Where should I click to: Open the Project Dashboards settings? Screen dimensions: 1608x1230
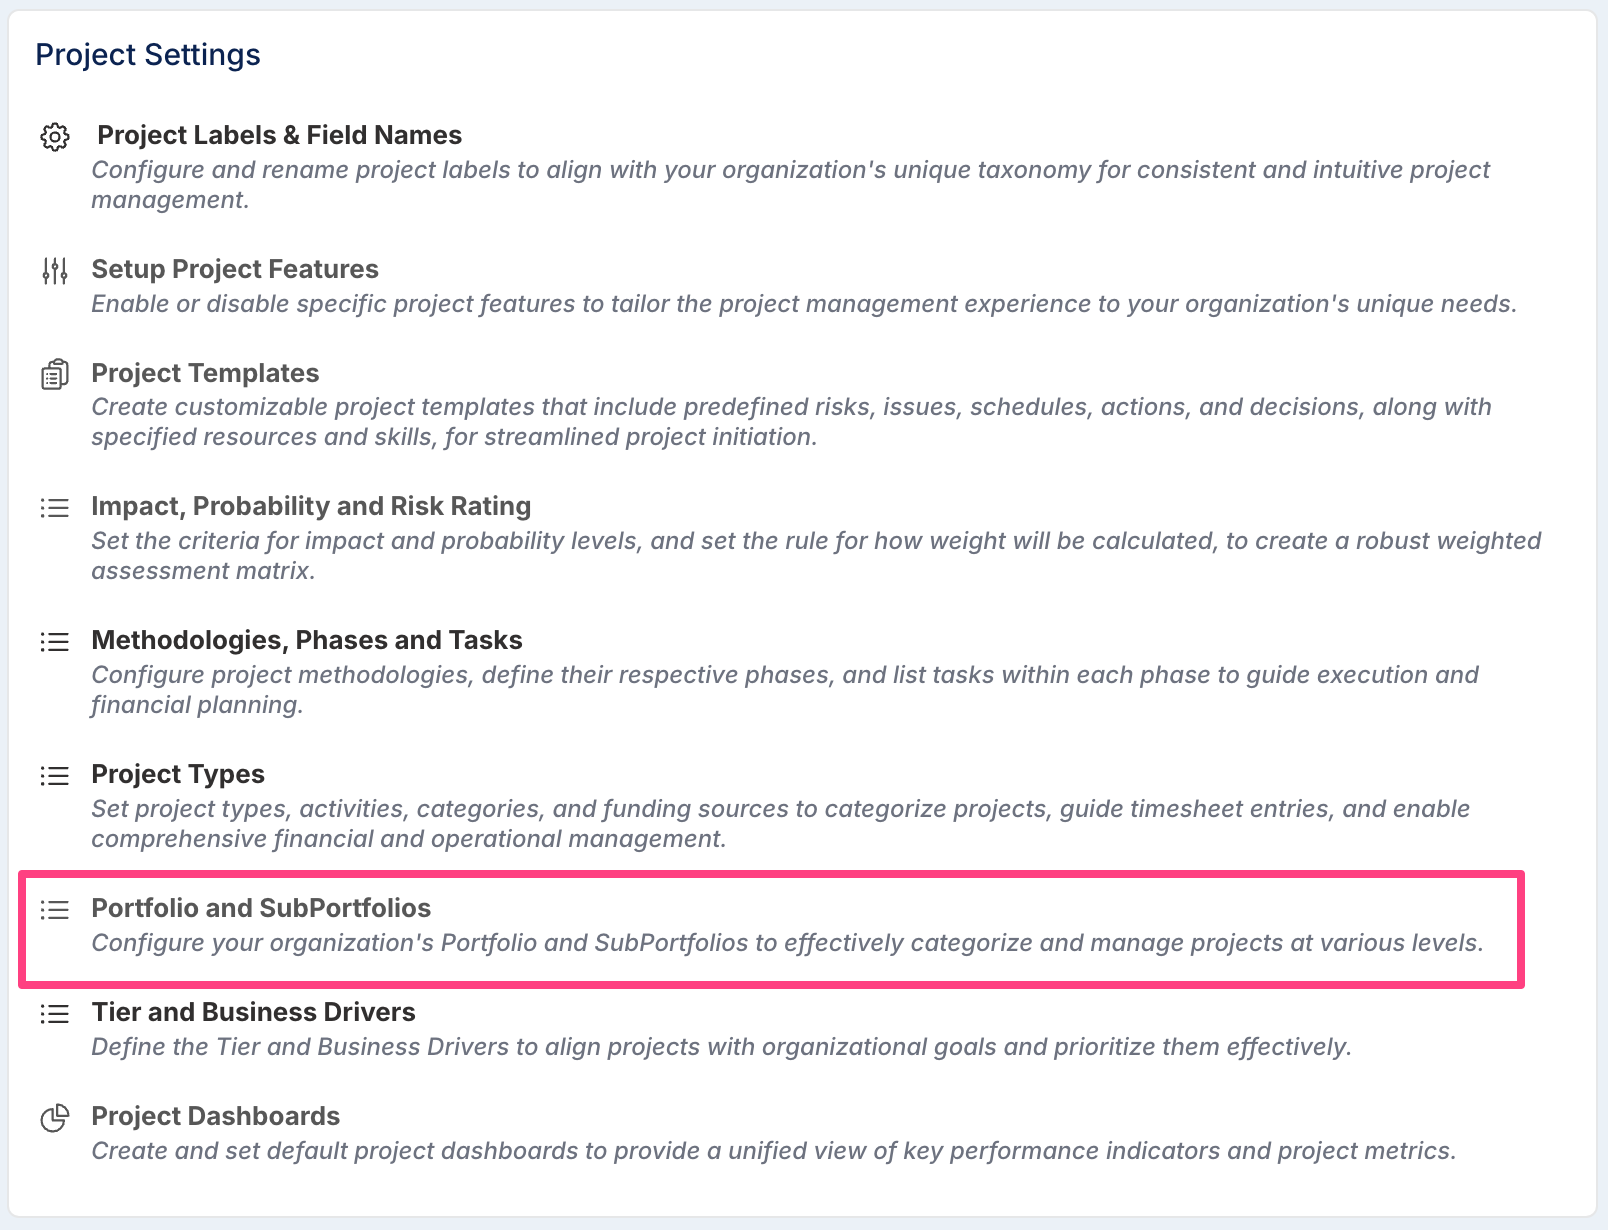click(216, 1116)
